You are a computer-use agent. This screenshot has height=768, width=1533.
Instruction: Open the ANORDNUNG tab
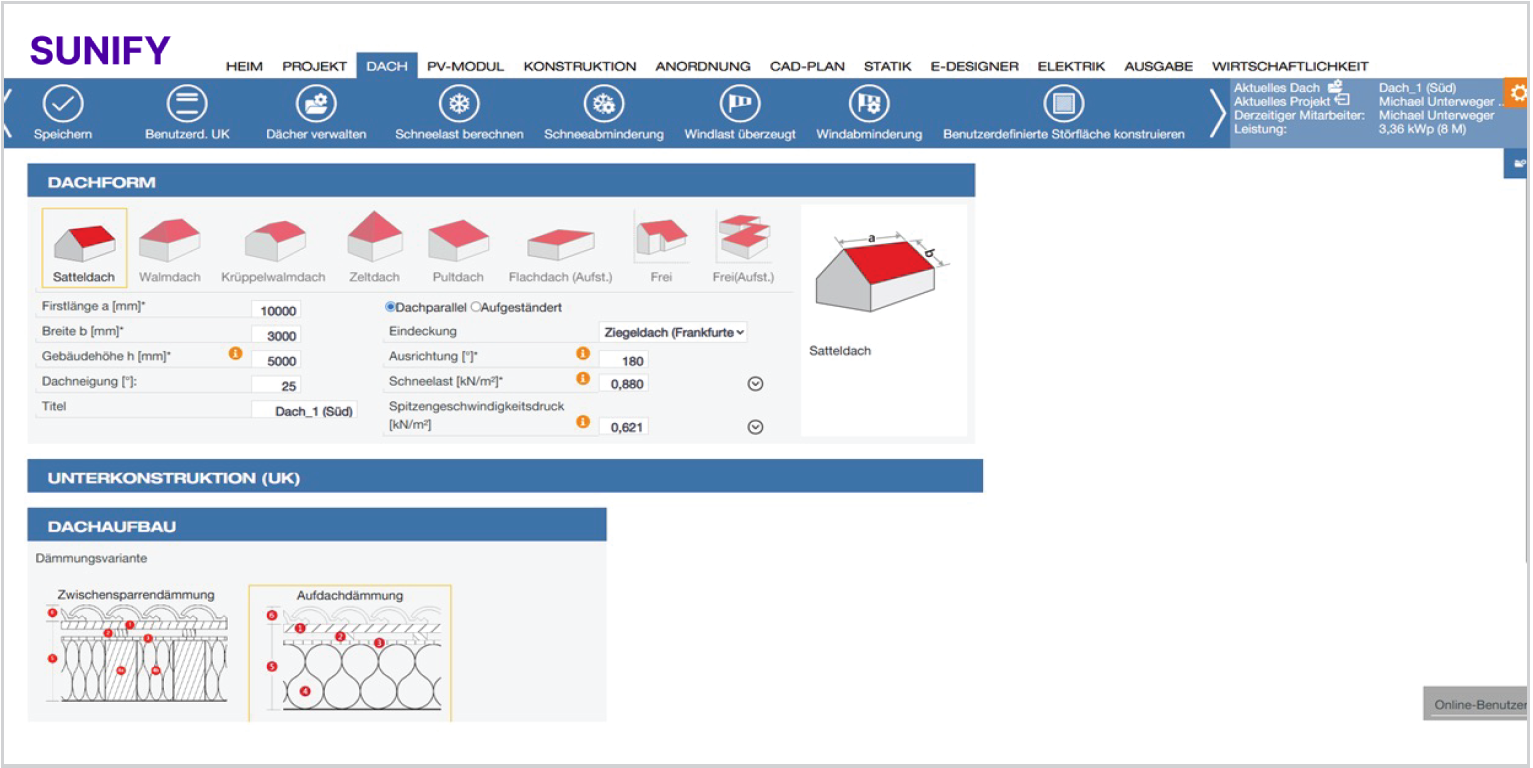click(x=703, y=66)
